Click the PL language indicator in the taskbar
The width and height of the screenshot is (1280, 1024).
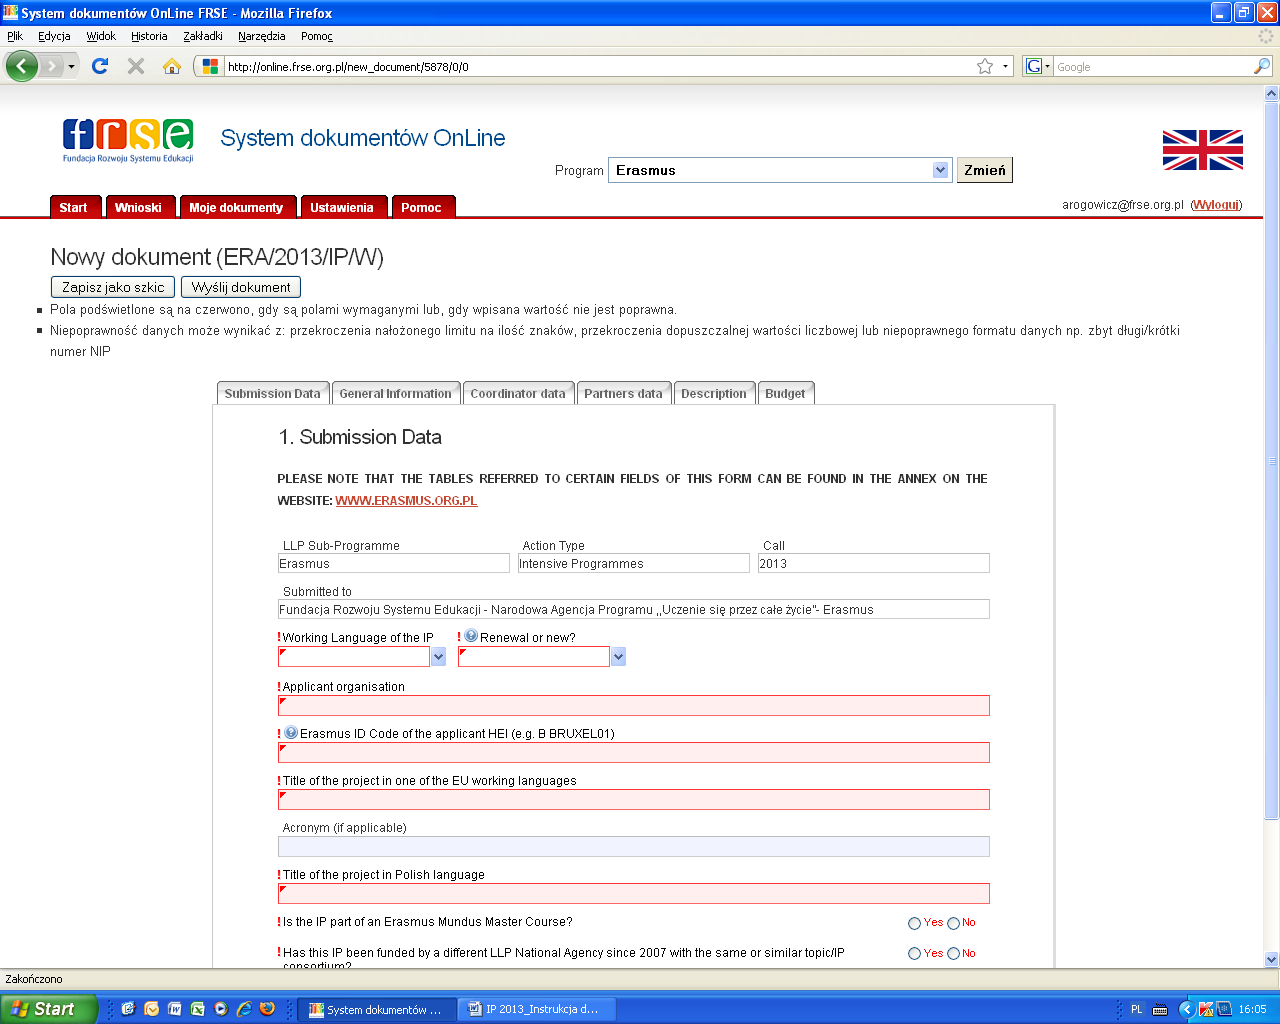click(1136, 1009)
